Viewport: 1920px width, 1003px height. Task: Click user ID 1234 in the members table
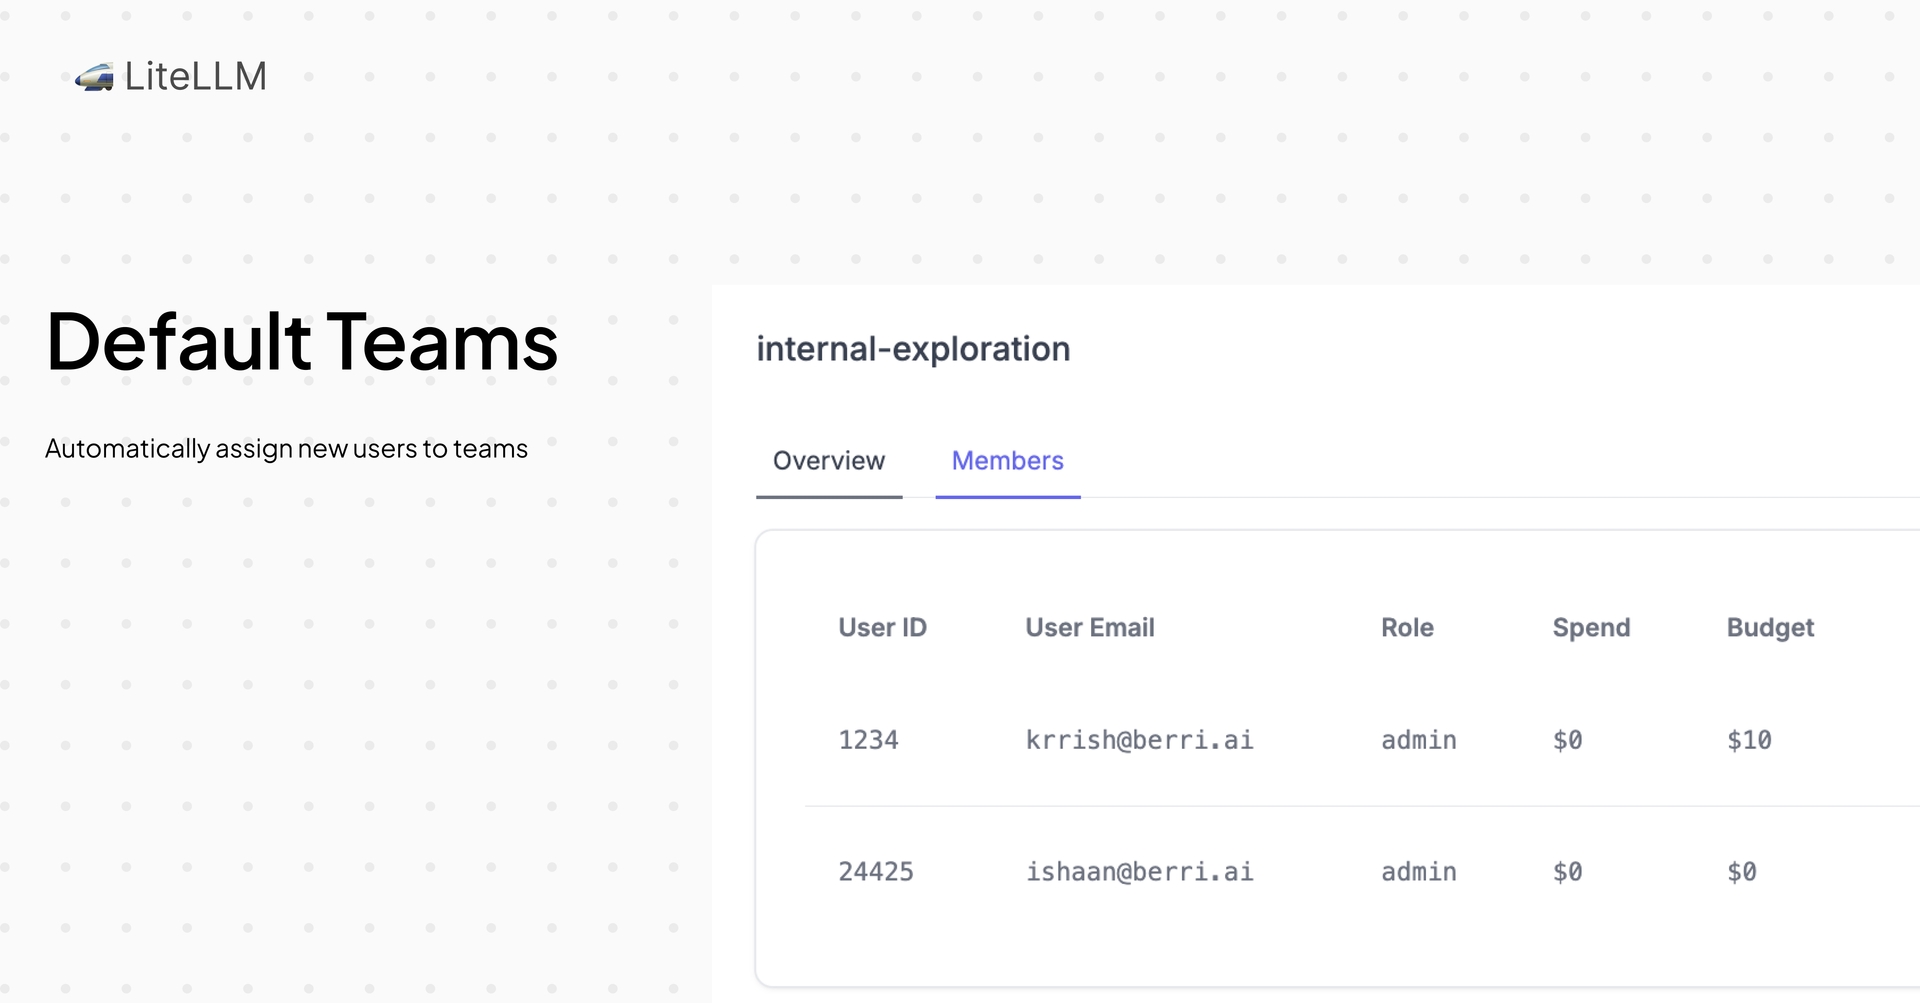pos(869,740)
